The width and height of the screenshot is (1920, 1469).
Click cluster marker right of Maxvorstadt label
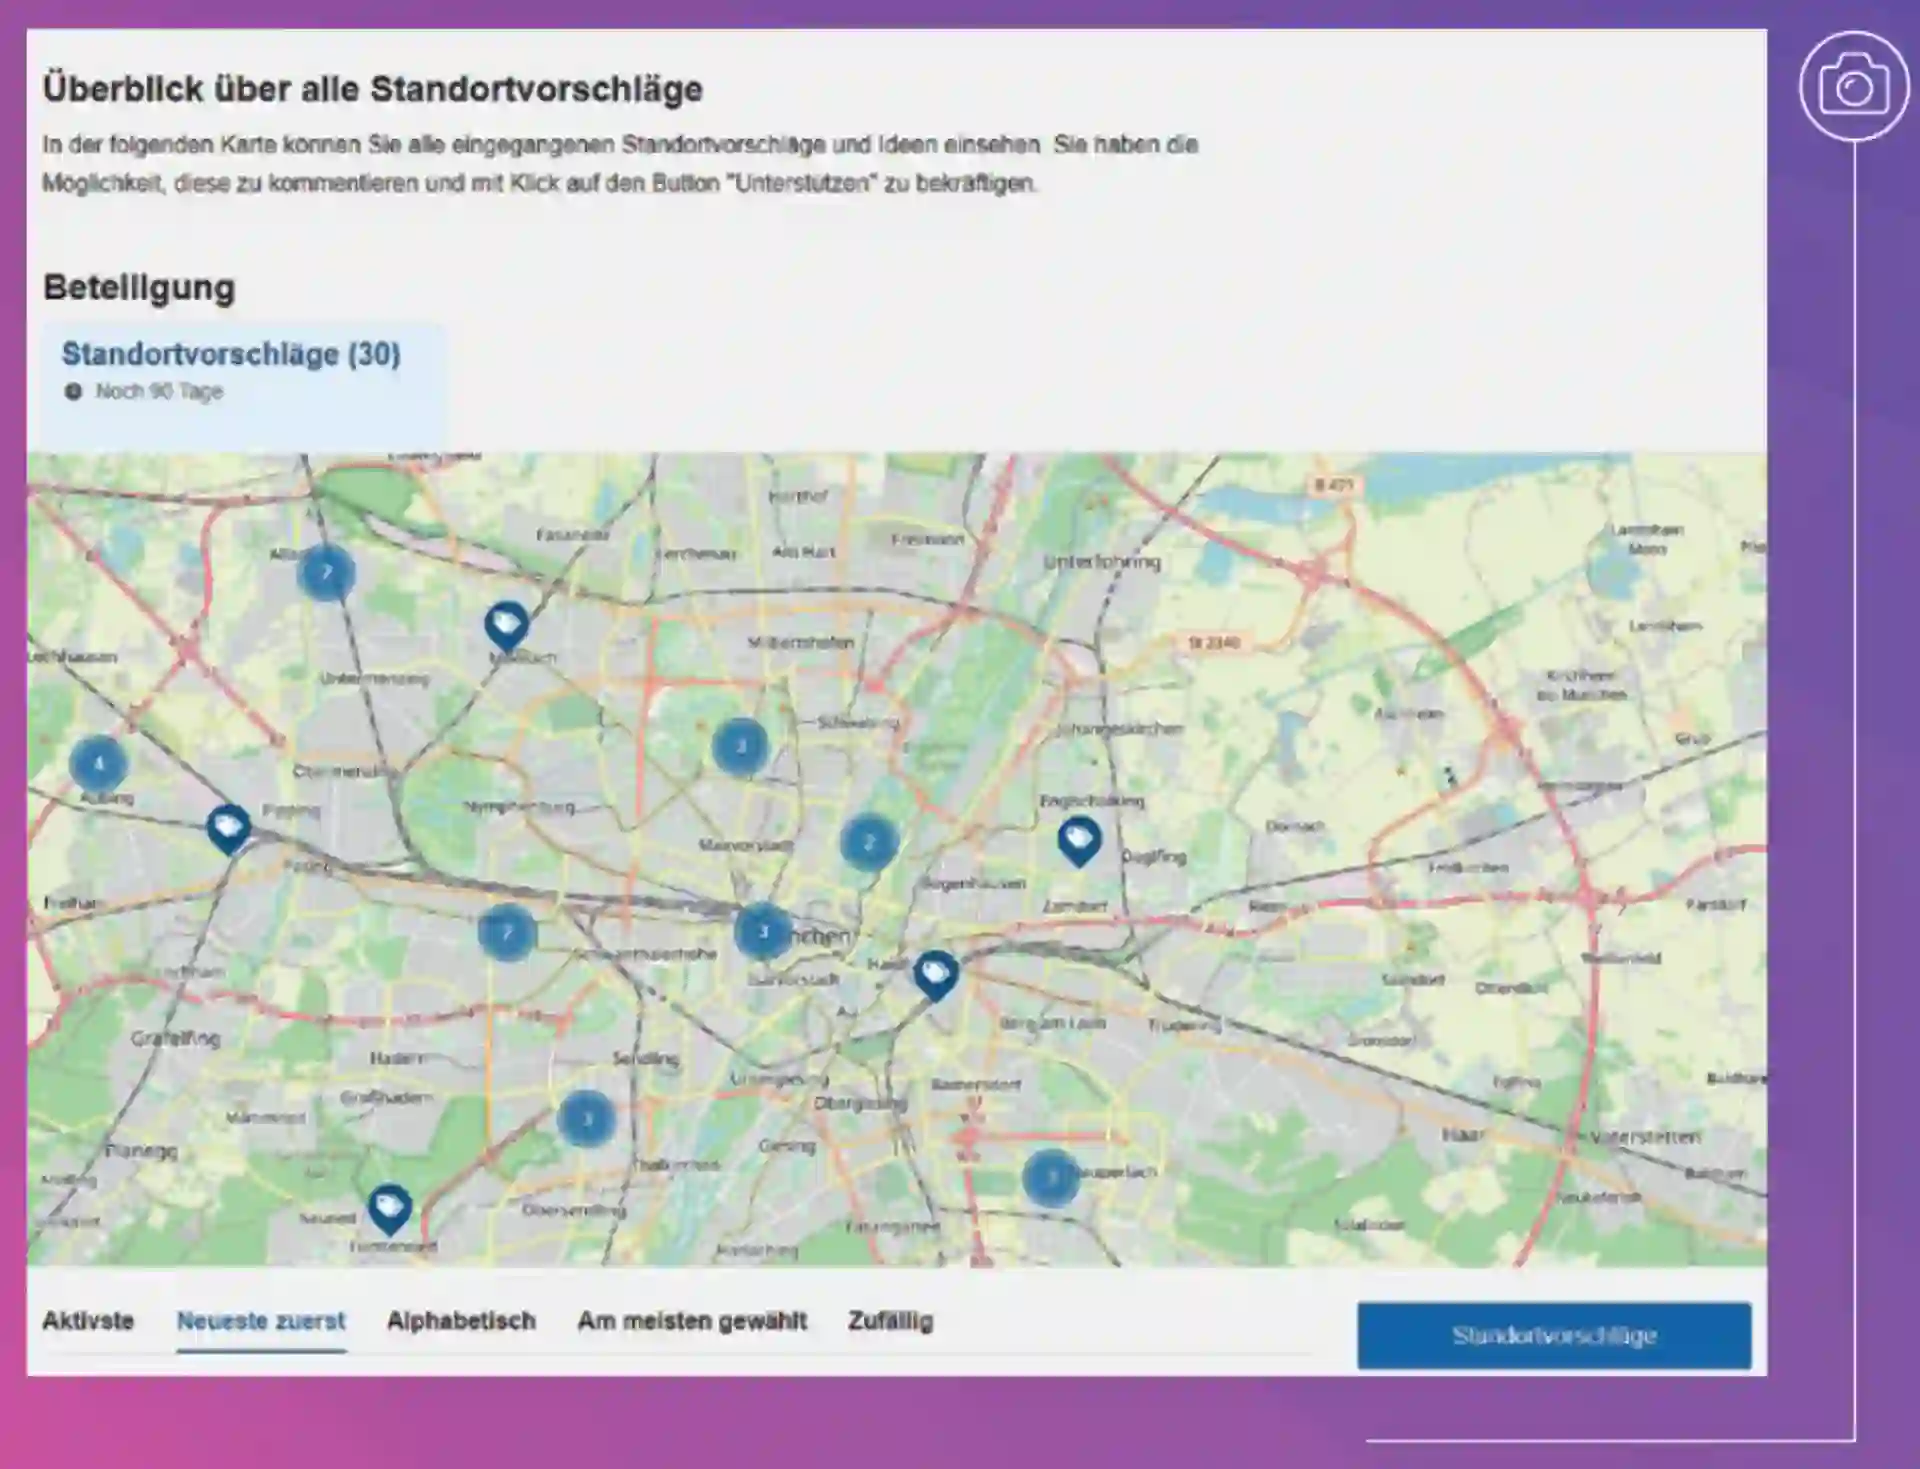(868, 842)
